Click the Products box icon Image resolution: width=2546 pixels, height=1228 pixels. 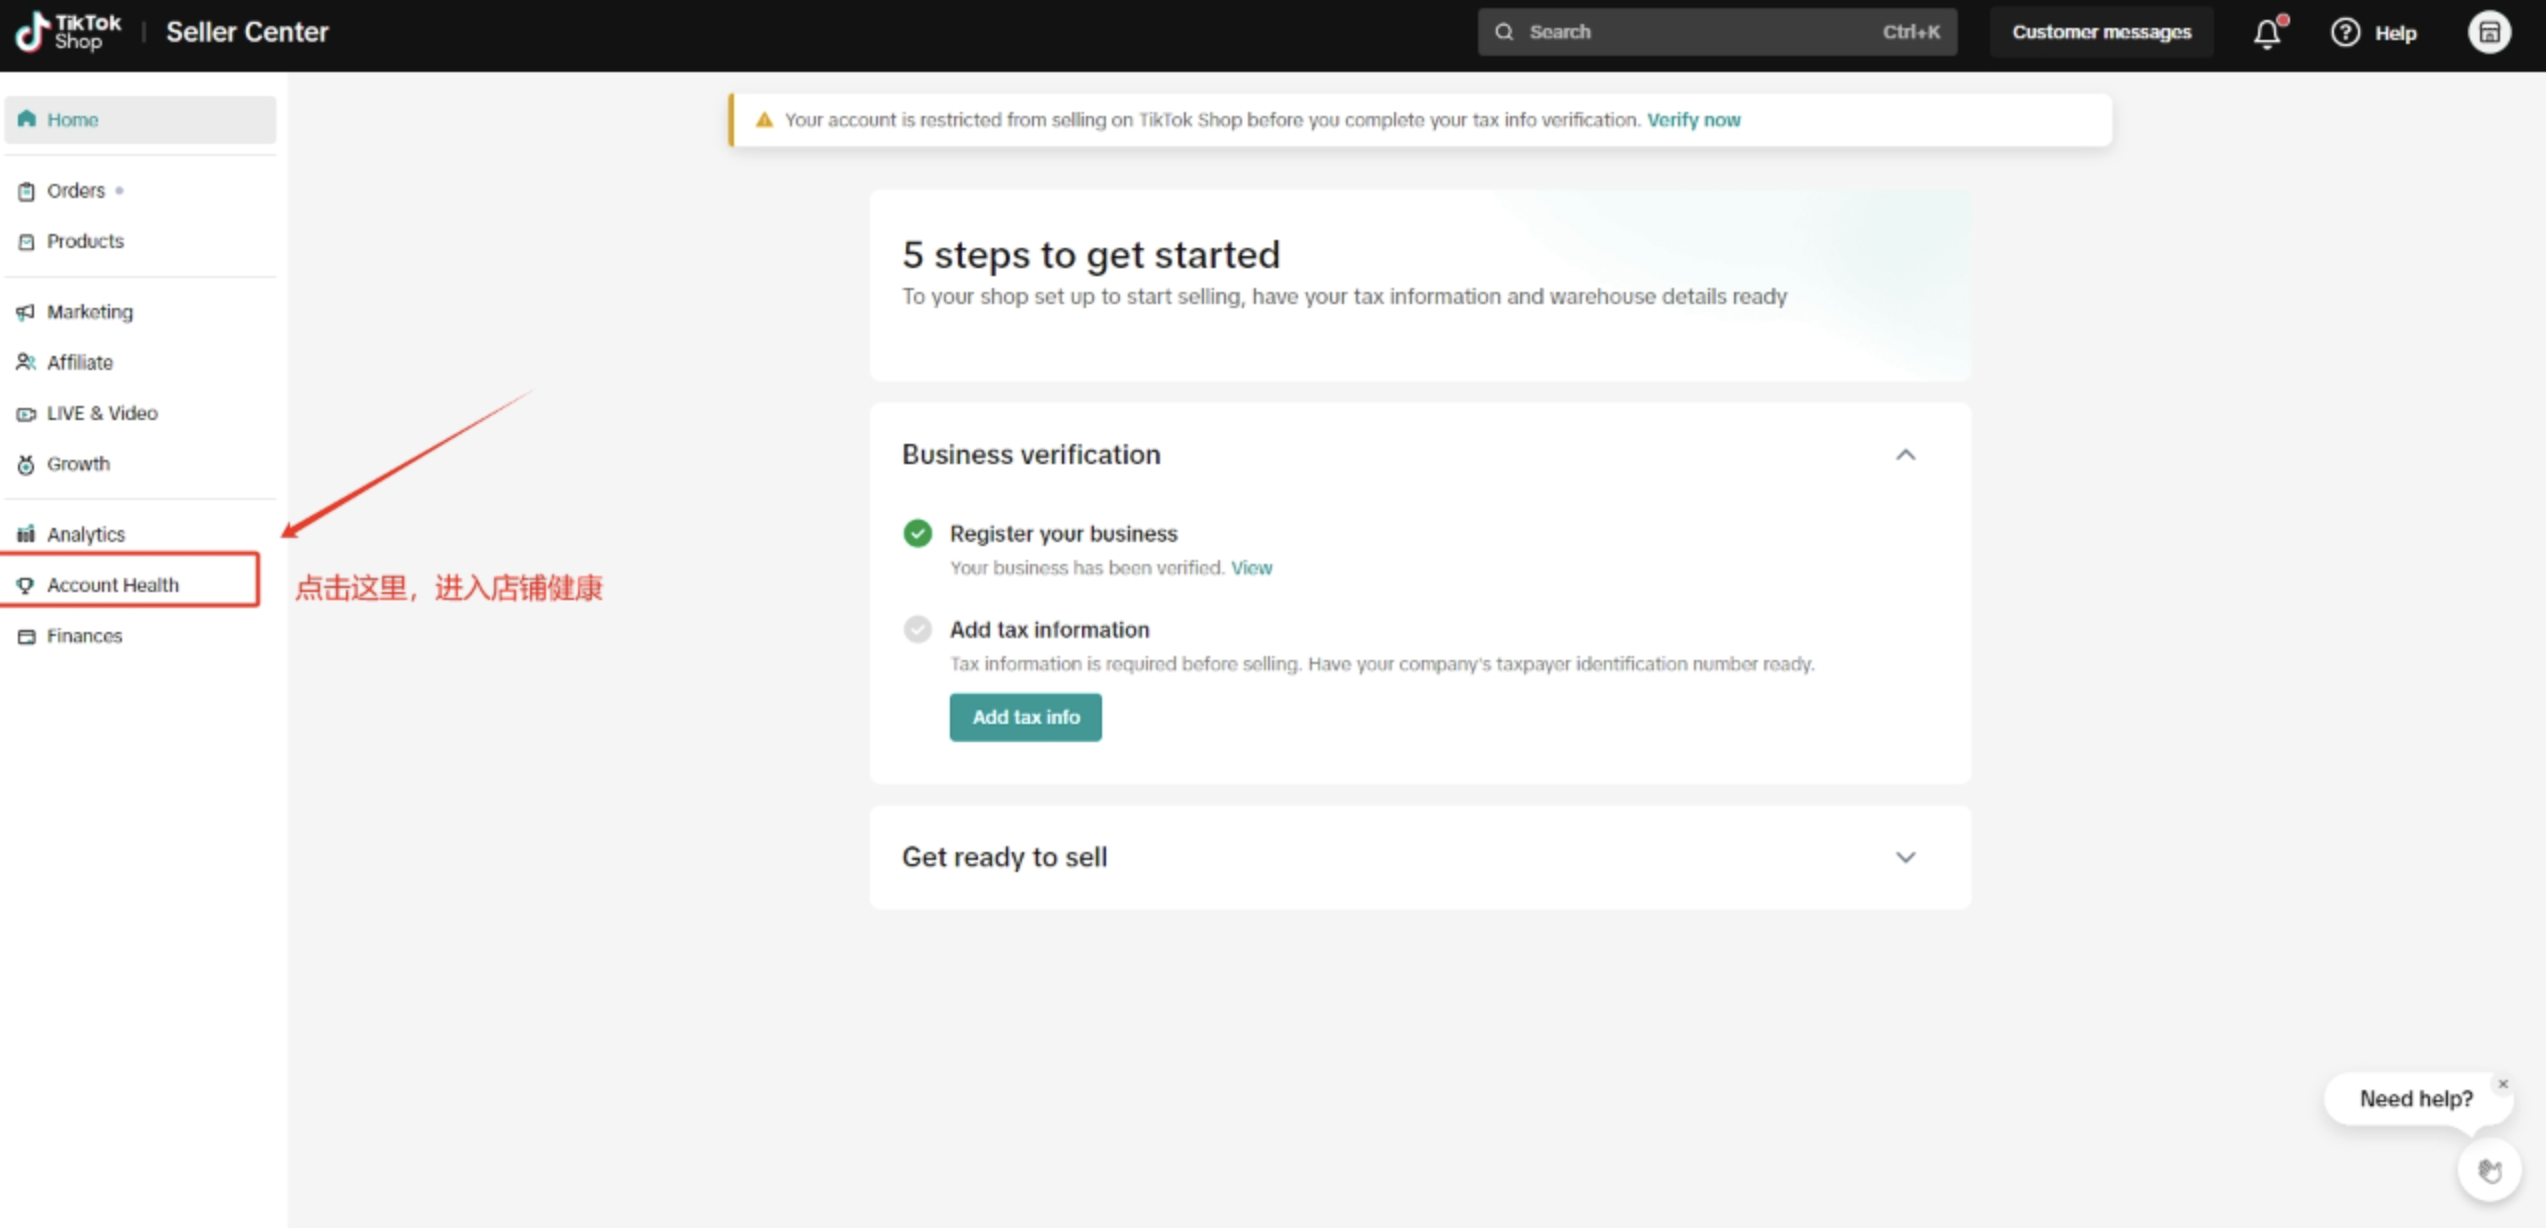click(27, 241)
